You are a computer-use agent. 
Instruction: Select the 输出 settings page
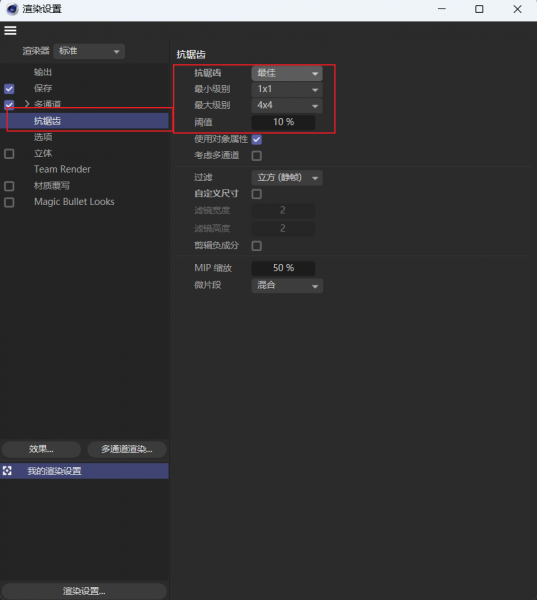click(x=42, y=72)
